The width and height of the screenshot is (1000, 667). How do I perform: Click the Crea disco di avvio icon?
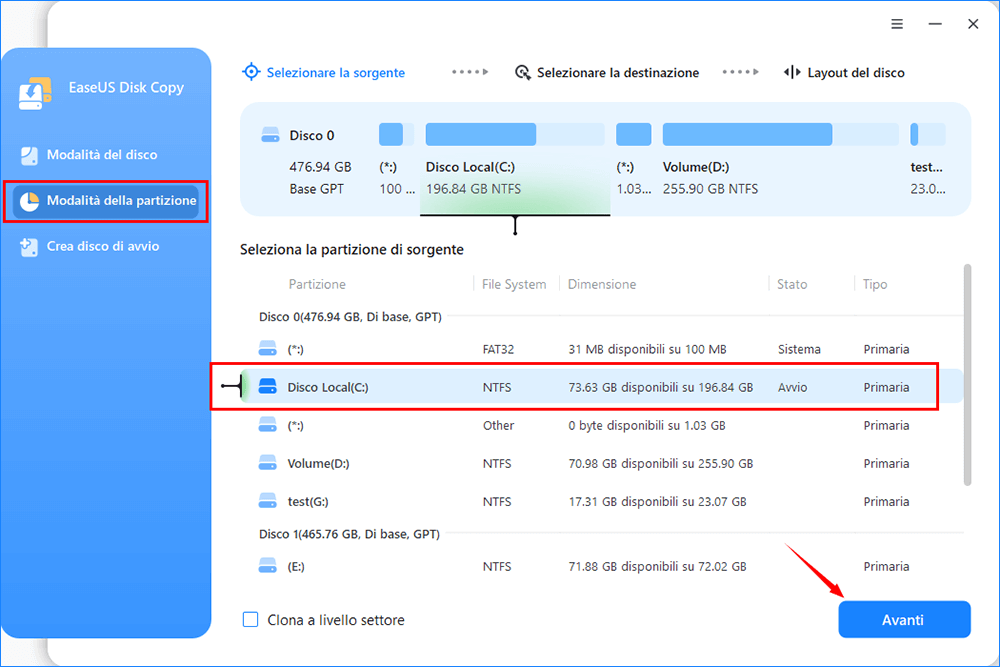[29, 247]
